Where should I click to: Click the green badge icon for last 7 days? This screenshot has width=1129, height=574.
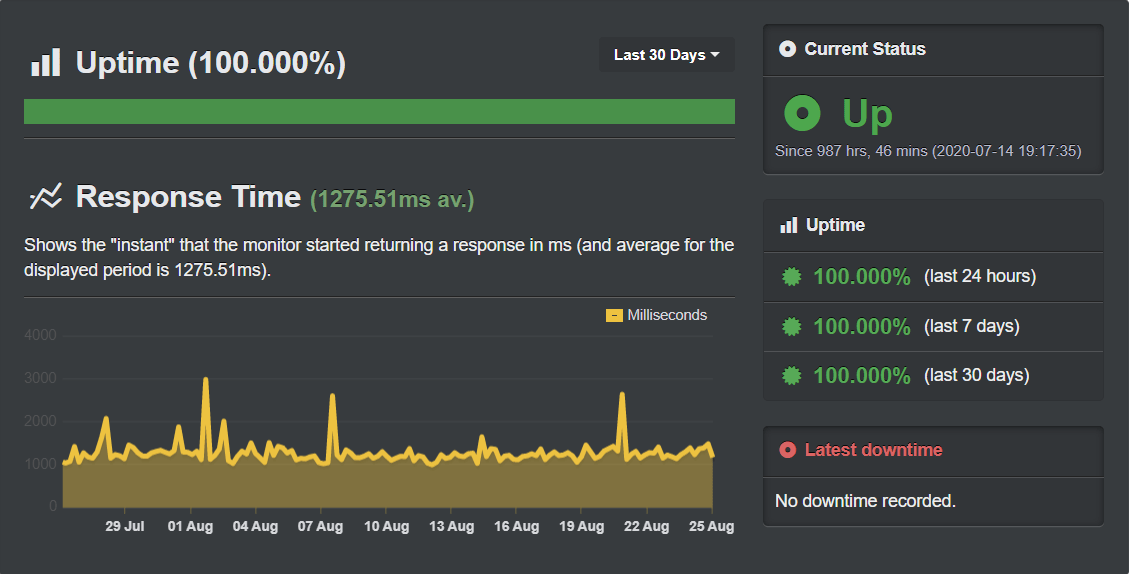click(x=791, y=327)
